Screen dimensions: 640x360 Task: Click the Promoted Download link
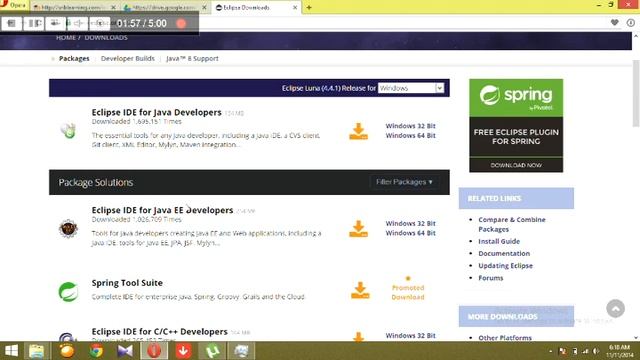pos(408,292)
